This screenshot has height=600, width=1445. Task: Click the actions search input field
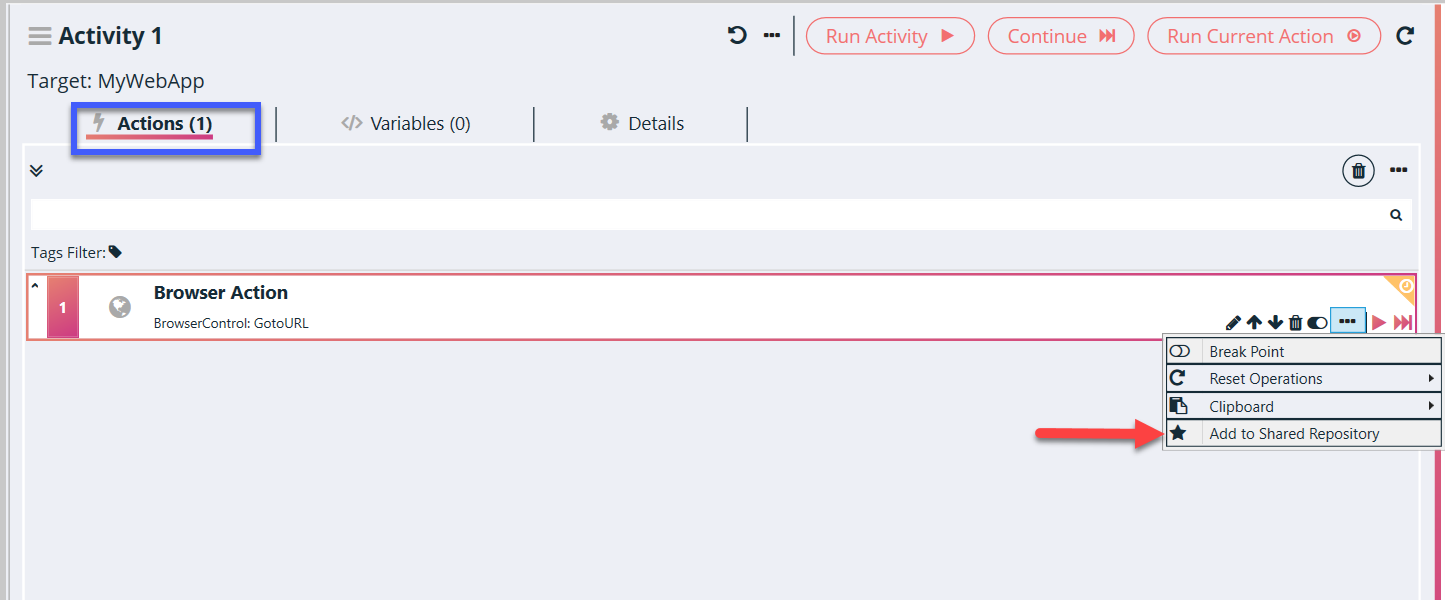[x=700, y=215]
